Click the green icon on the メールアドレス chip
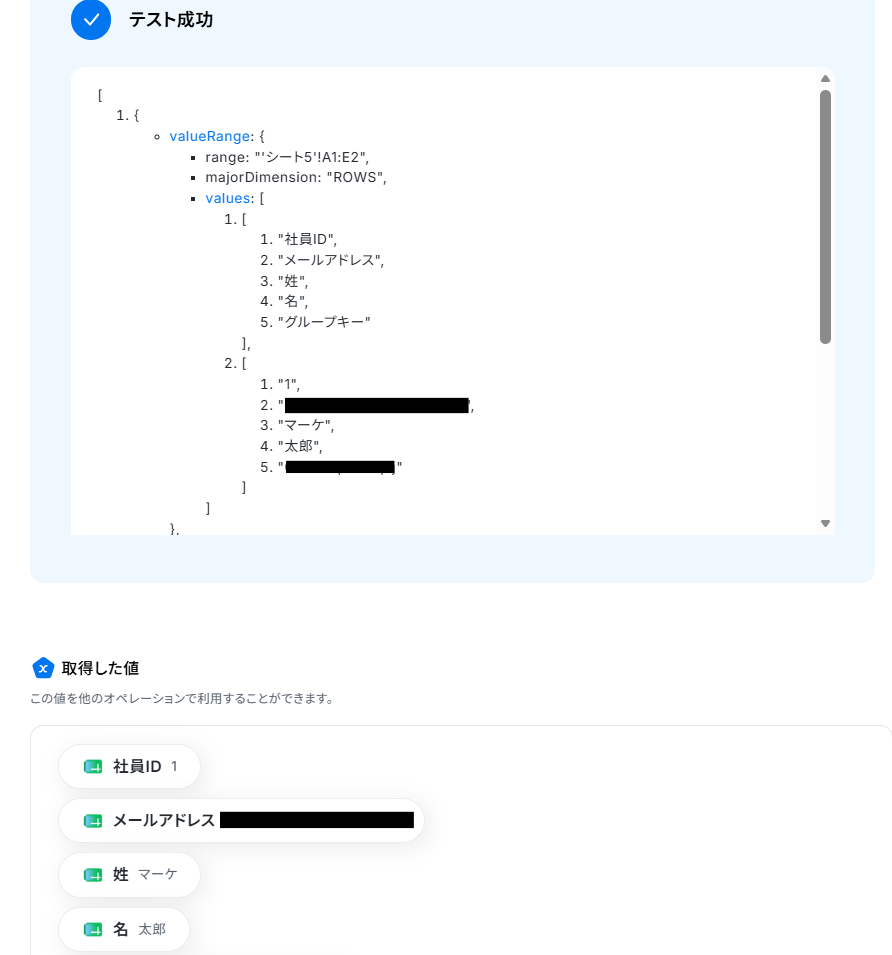 (93, 821)
